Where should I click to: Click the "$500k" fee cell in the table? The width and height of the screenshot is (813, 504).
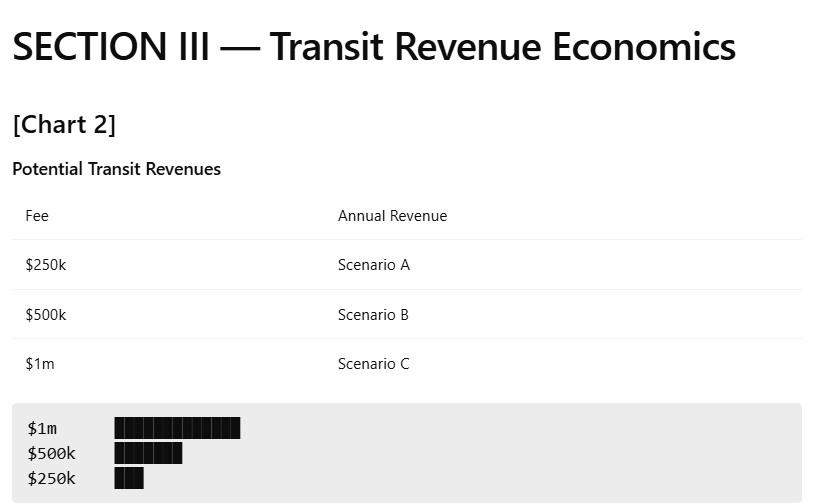pyautogui.click(x=46, y=315)
